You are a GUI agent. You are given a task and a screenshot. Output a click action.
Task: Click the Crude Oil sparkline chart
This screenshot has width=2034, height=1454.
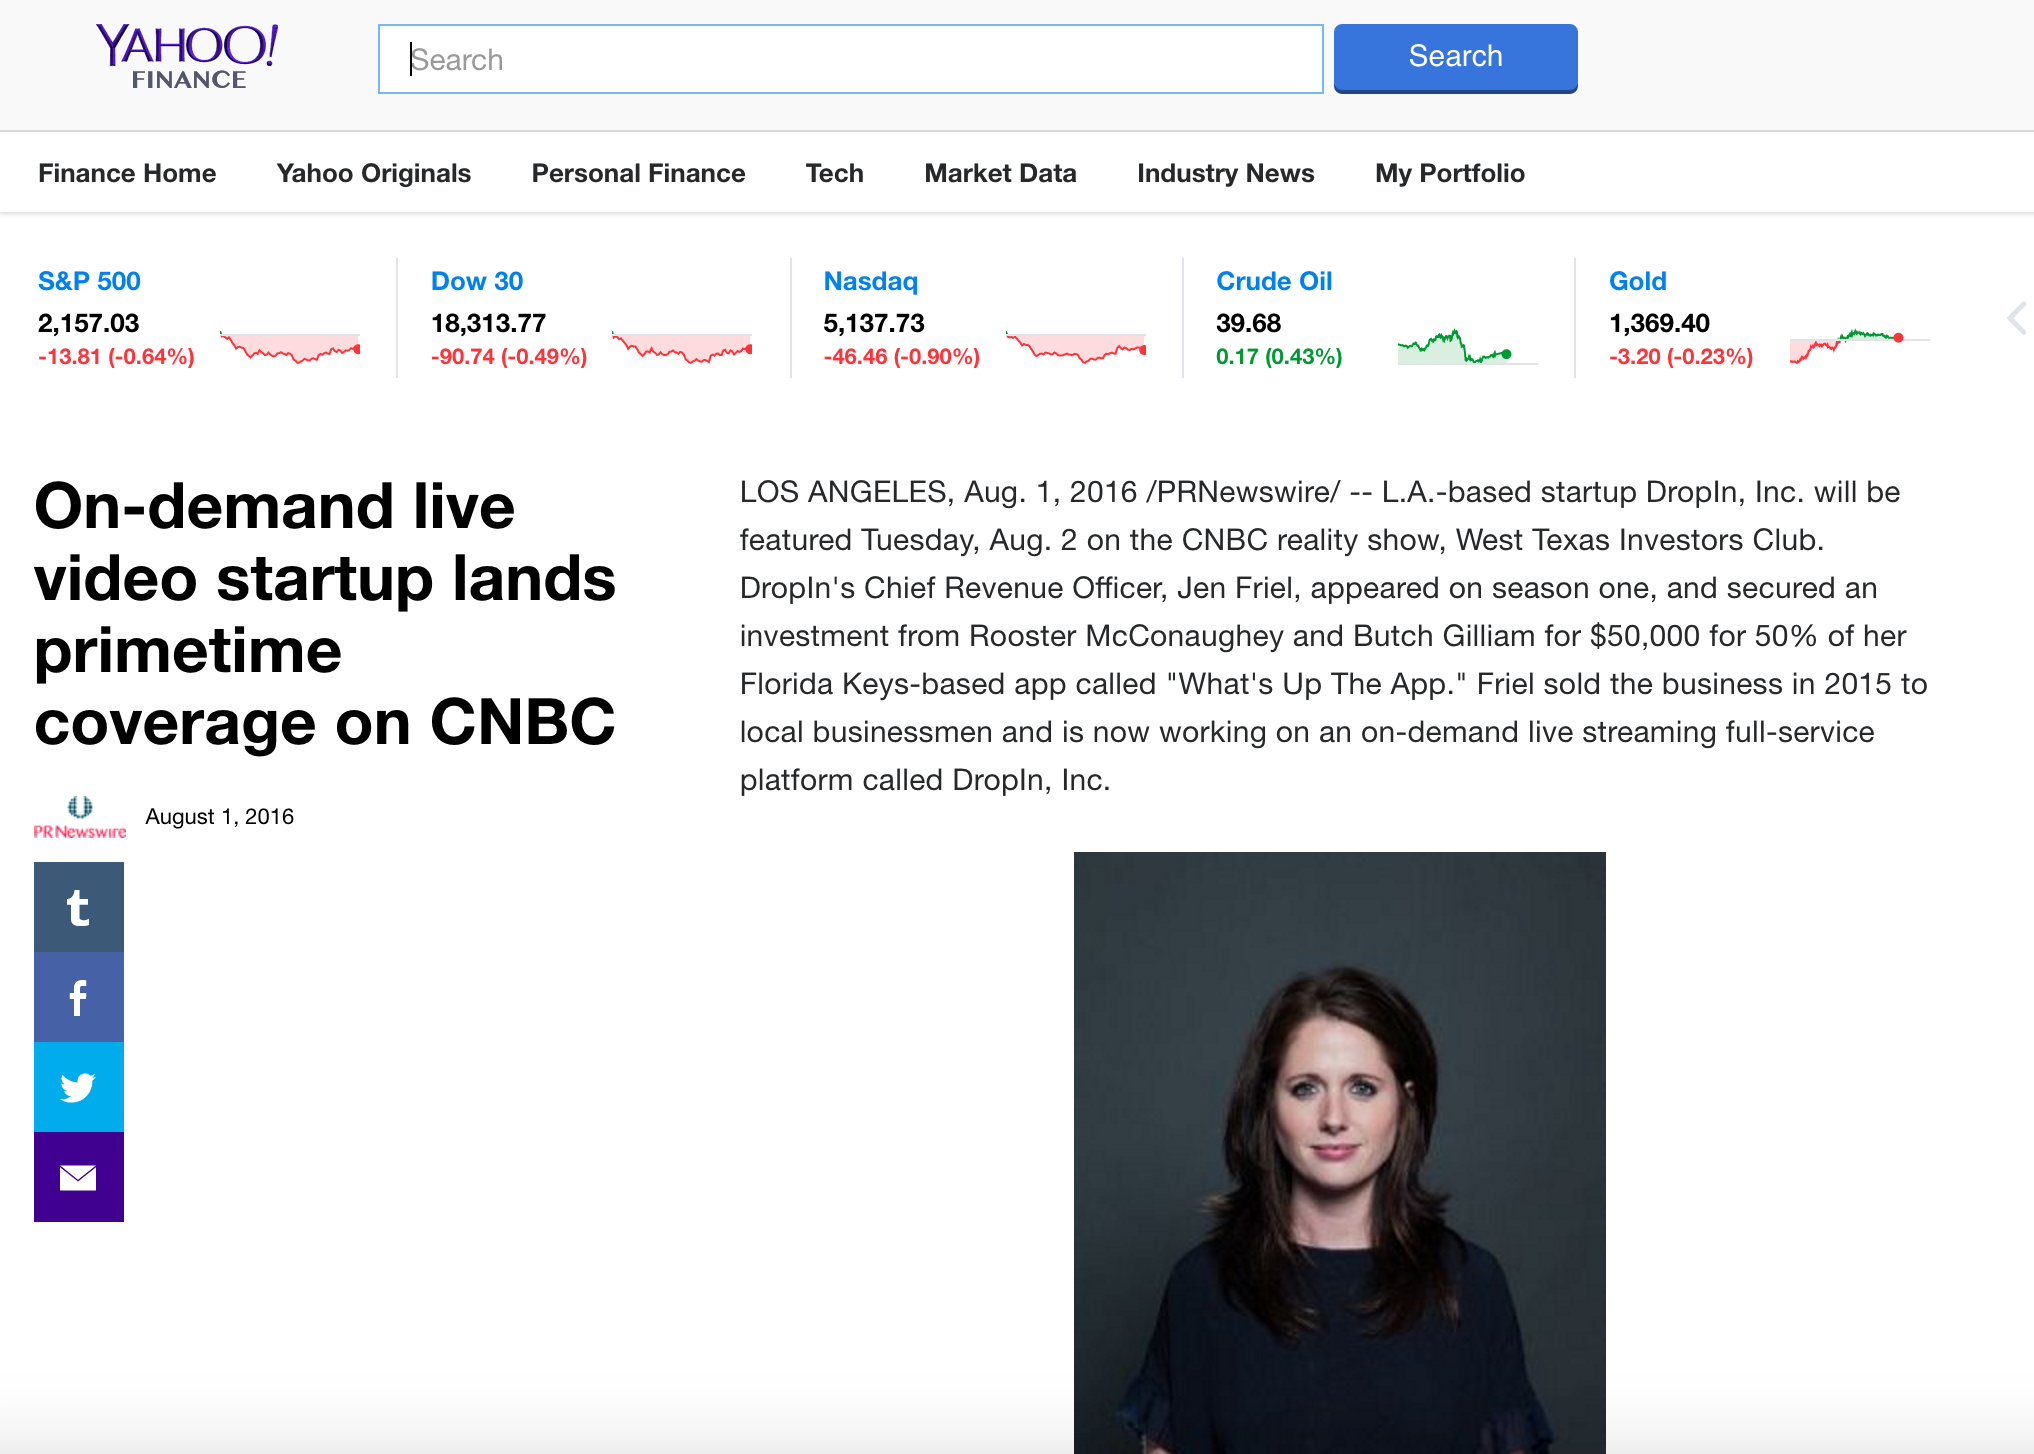pyautogui.click(x=1467, y=347)
